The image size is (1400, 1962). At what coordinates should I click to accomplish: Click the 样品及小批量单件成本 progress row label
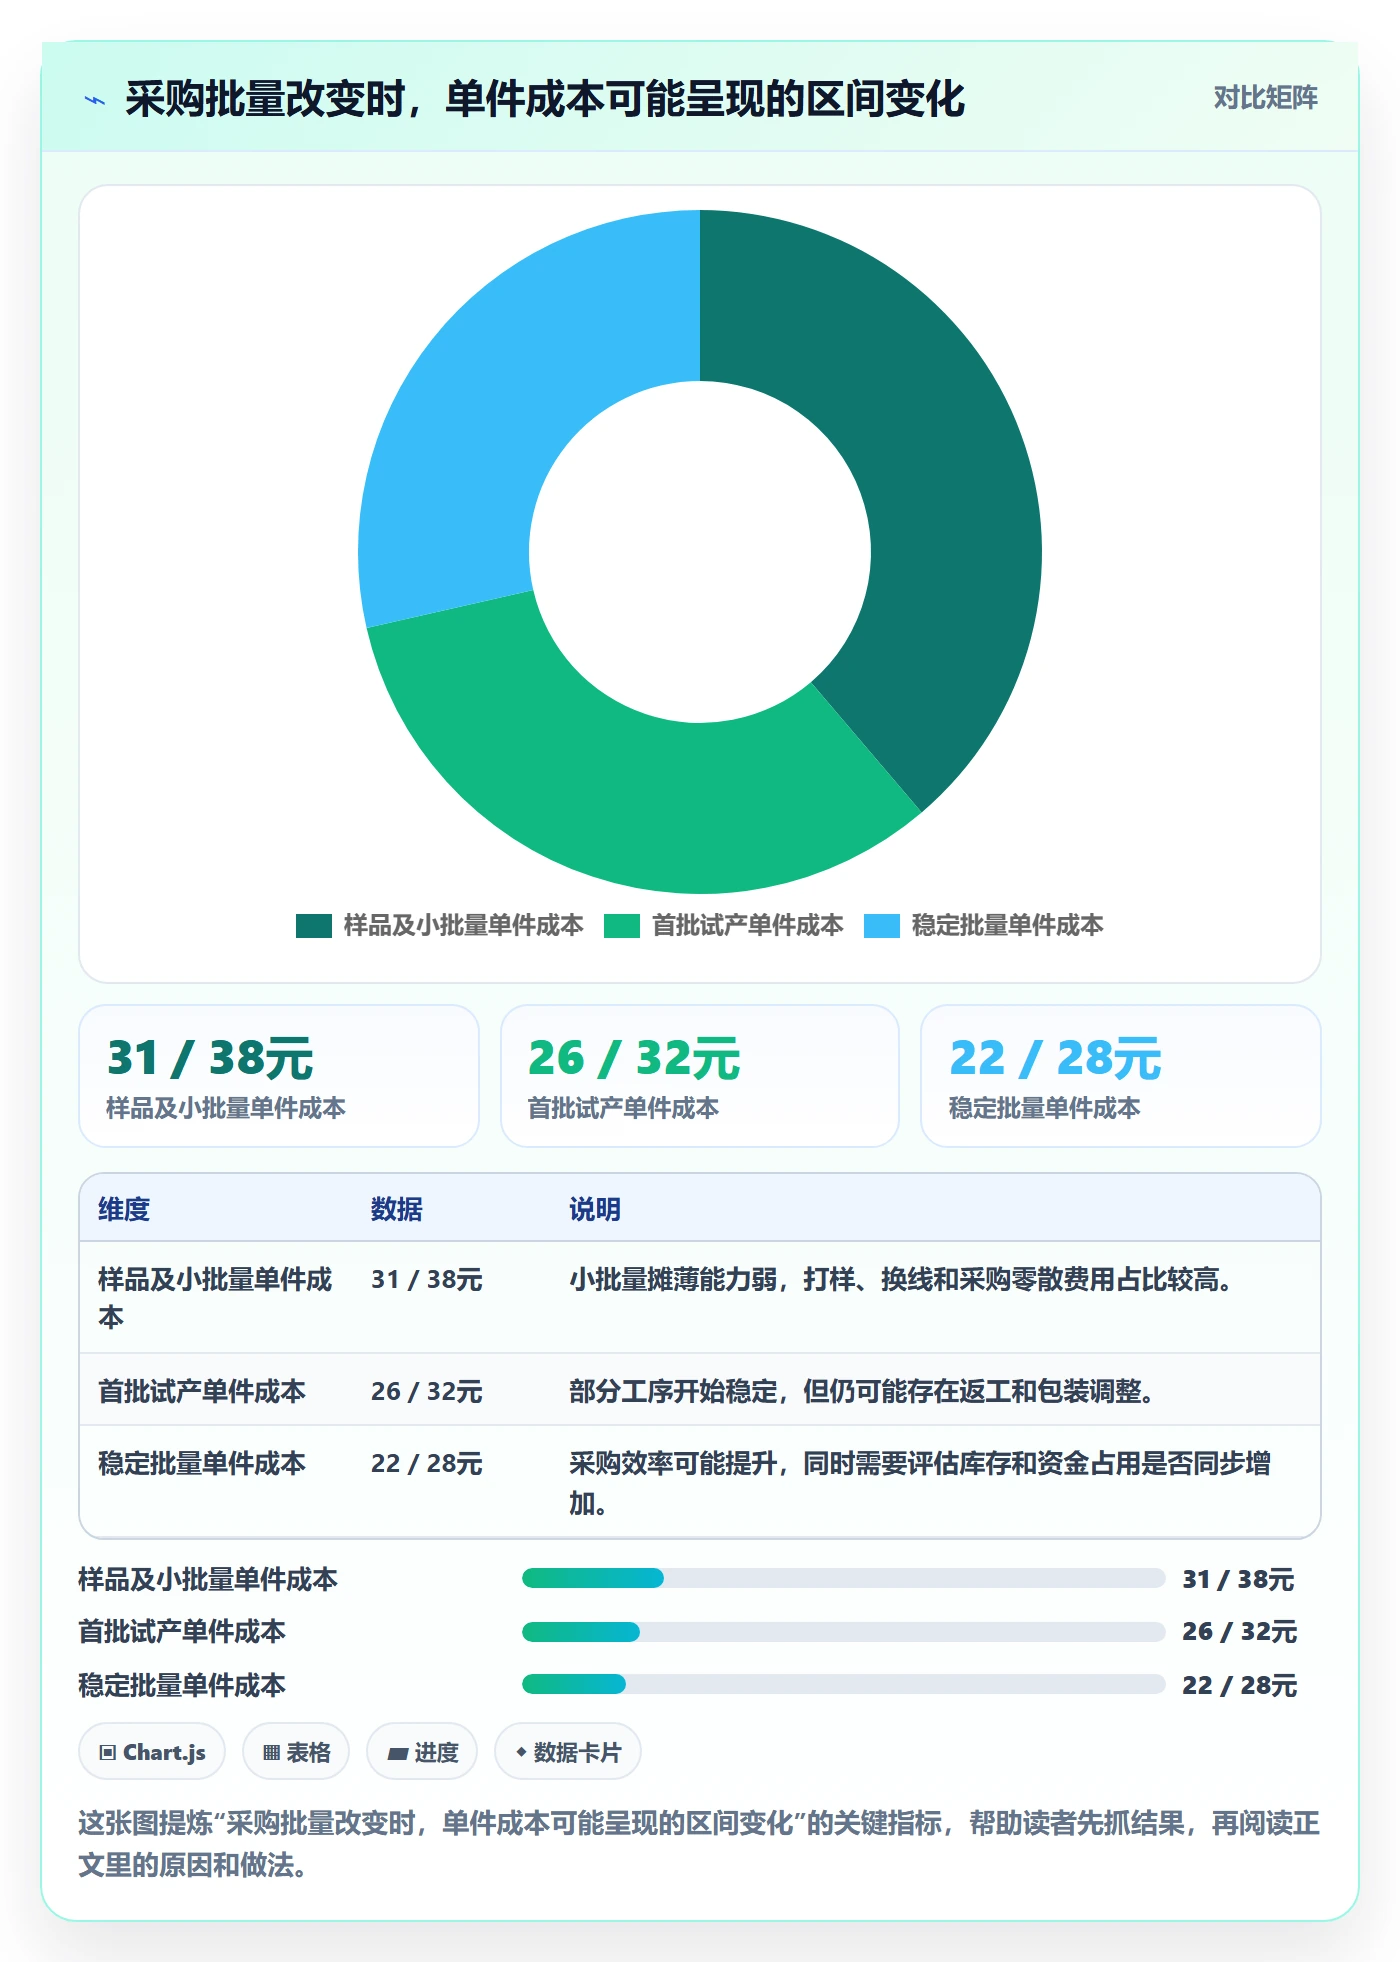point(208,1579)
